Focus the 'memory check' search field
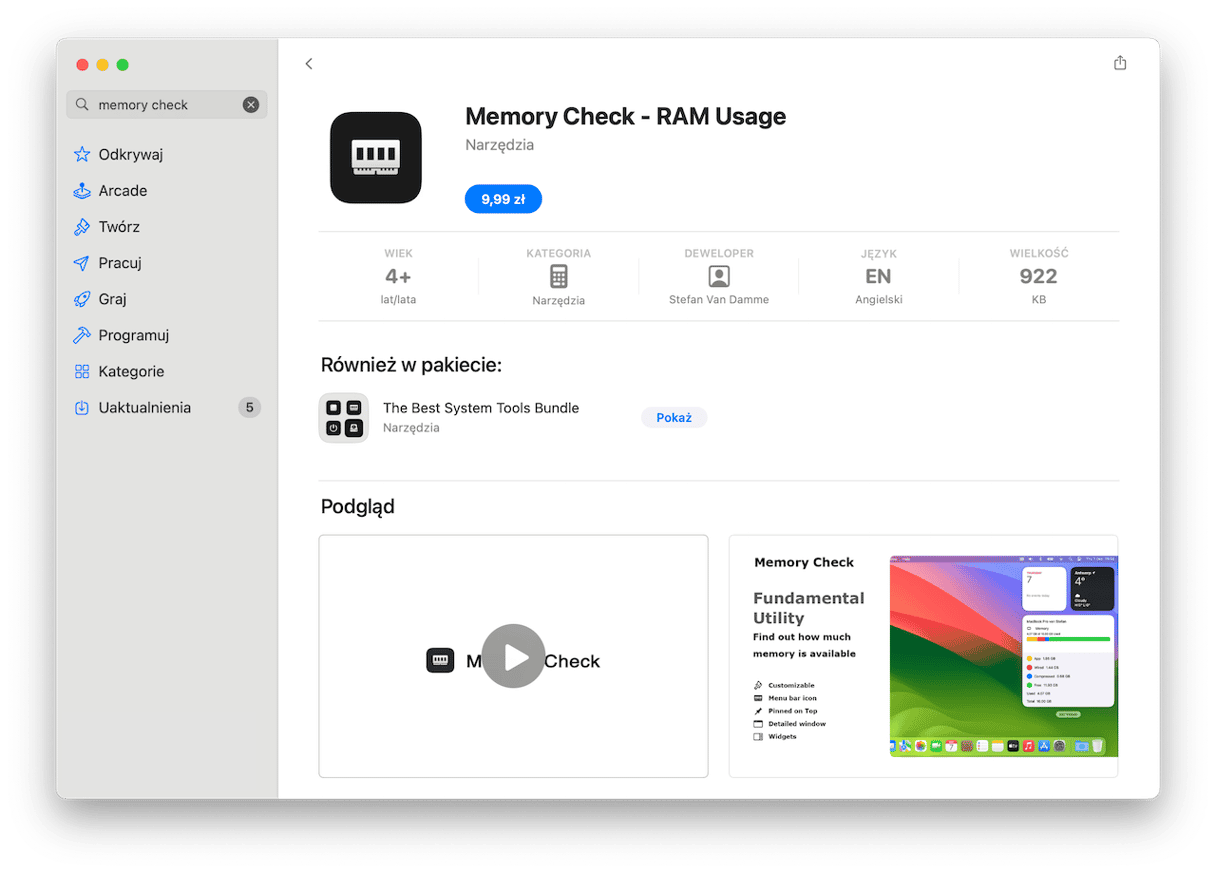The height and width of the screenshot is (873, 1216). pos(166,105)
